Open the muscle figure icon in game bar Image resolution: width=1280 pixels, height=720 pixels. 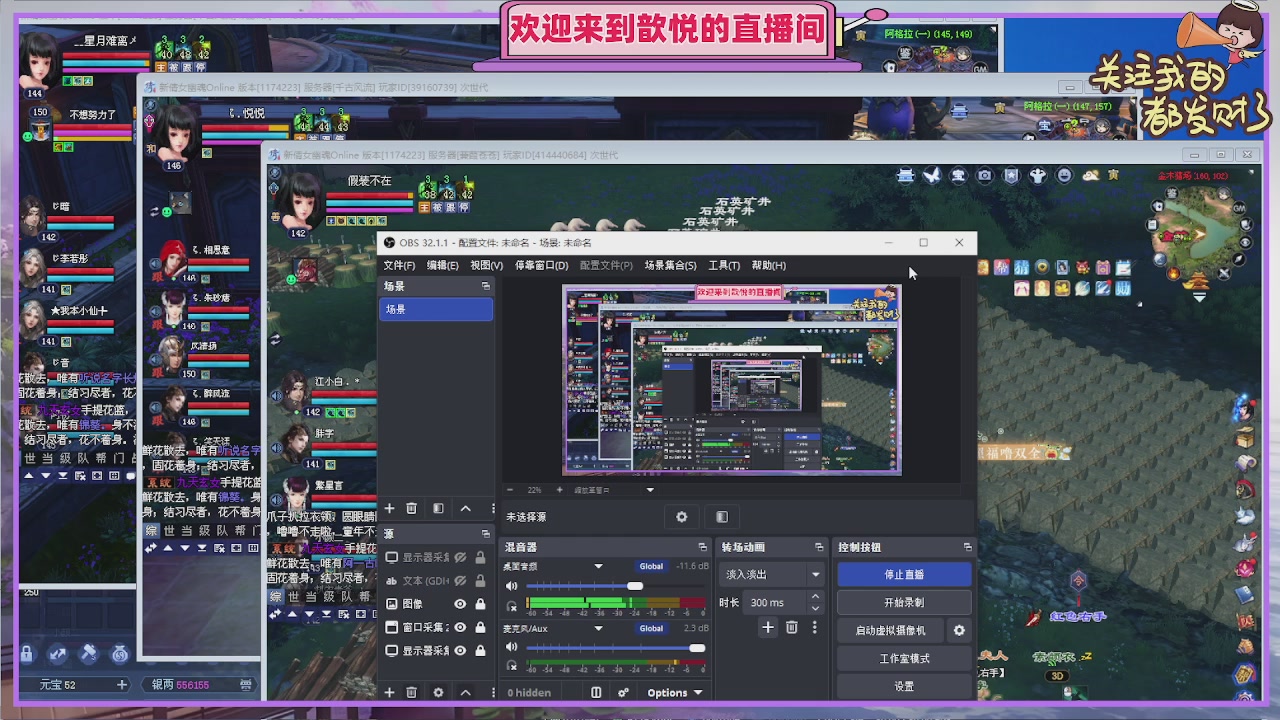(1038, 176)
